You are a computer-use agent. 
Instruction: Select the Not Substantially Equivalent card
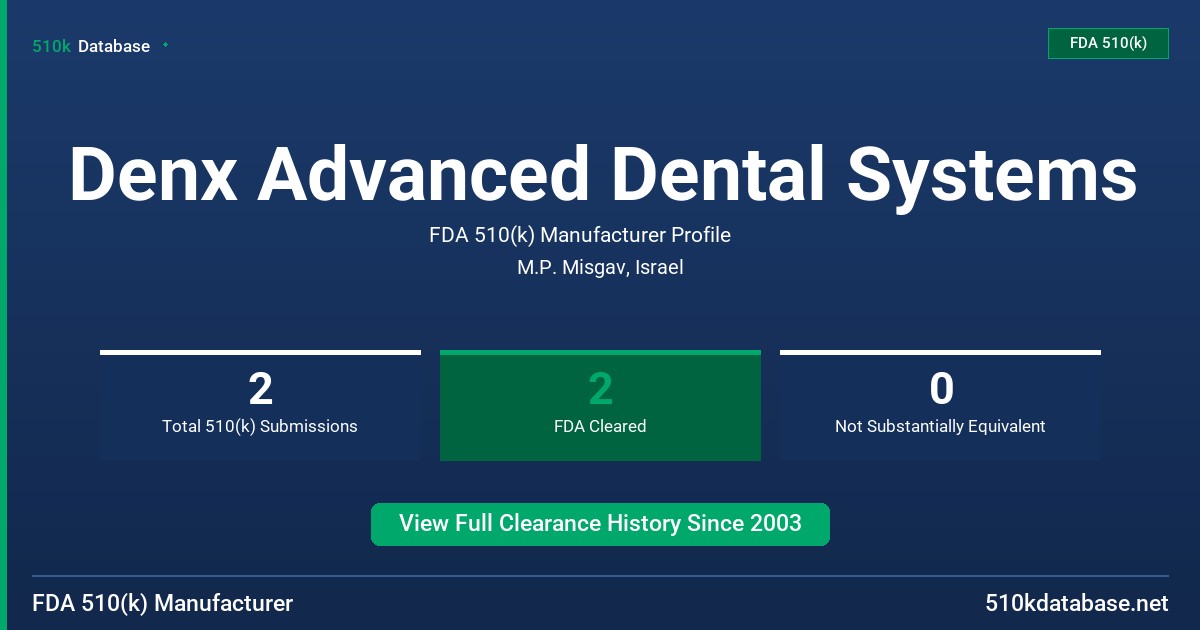tap(940, 405)
